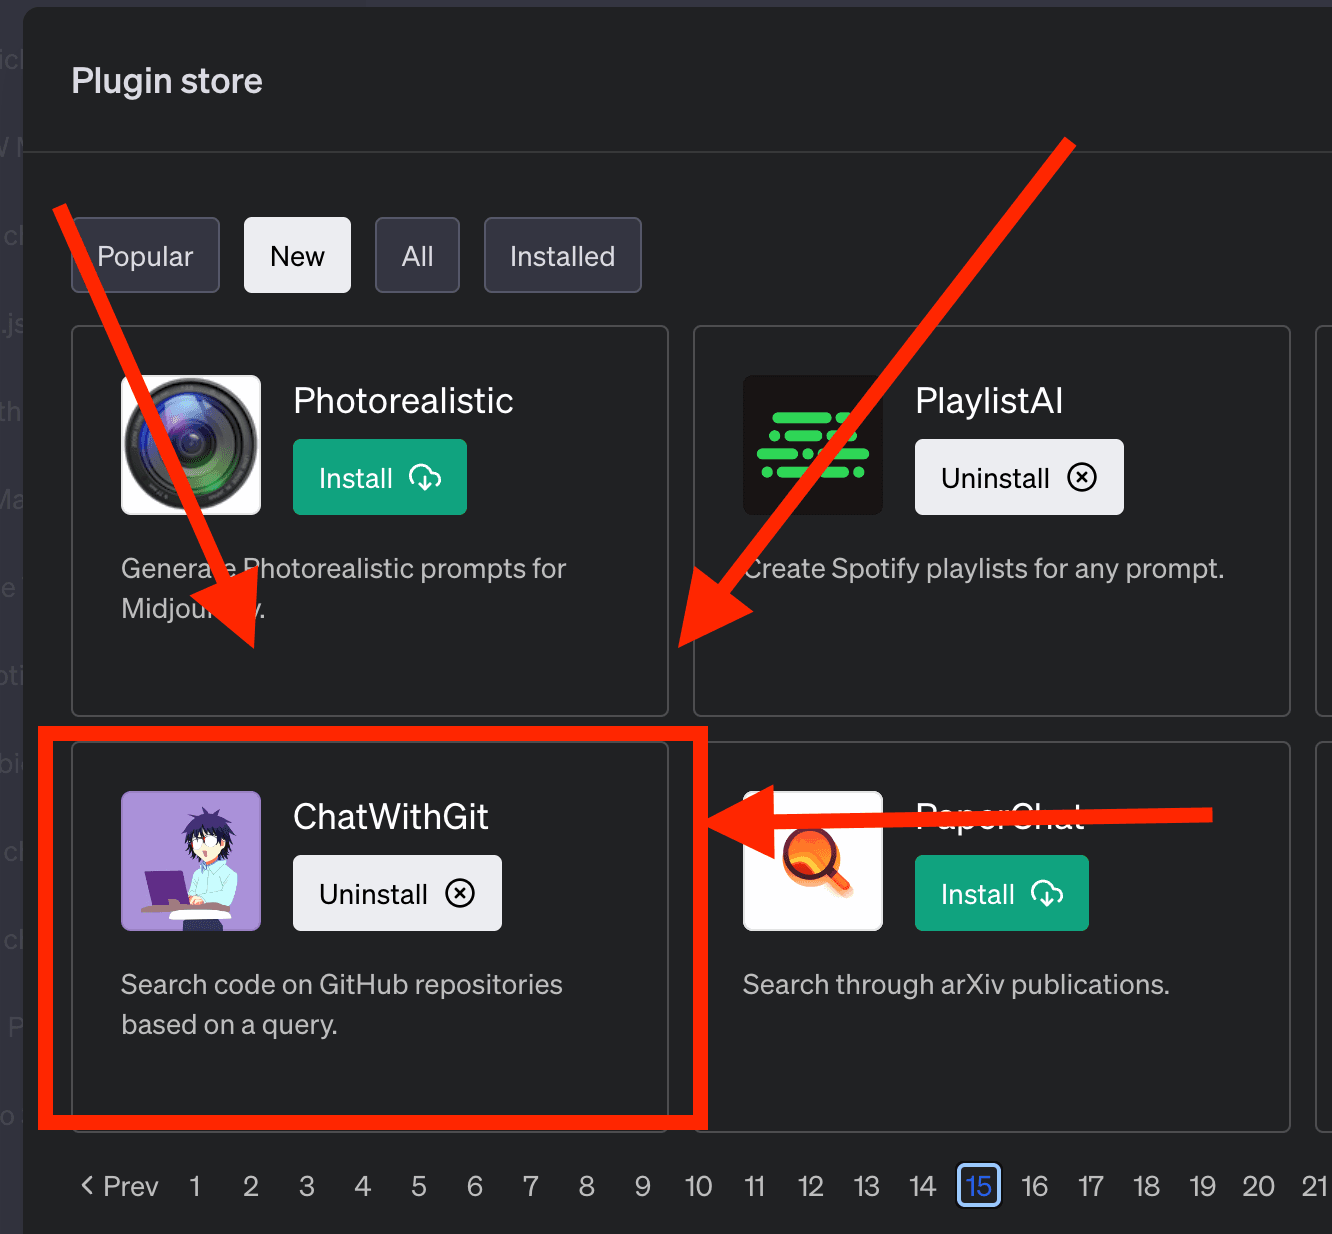
Task: Click the ChatWithGit plugin title
Action: click(391, 817)
